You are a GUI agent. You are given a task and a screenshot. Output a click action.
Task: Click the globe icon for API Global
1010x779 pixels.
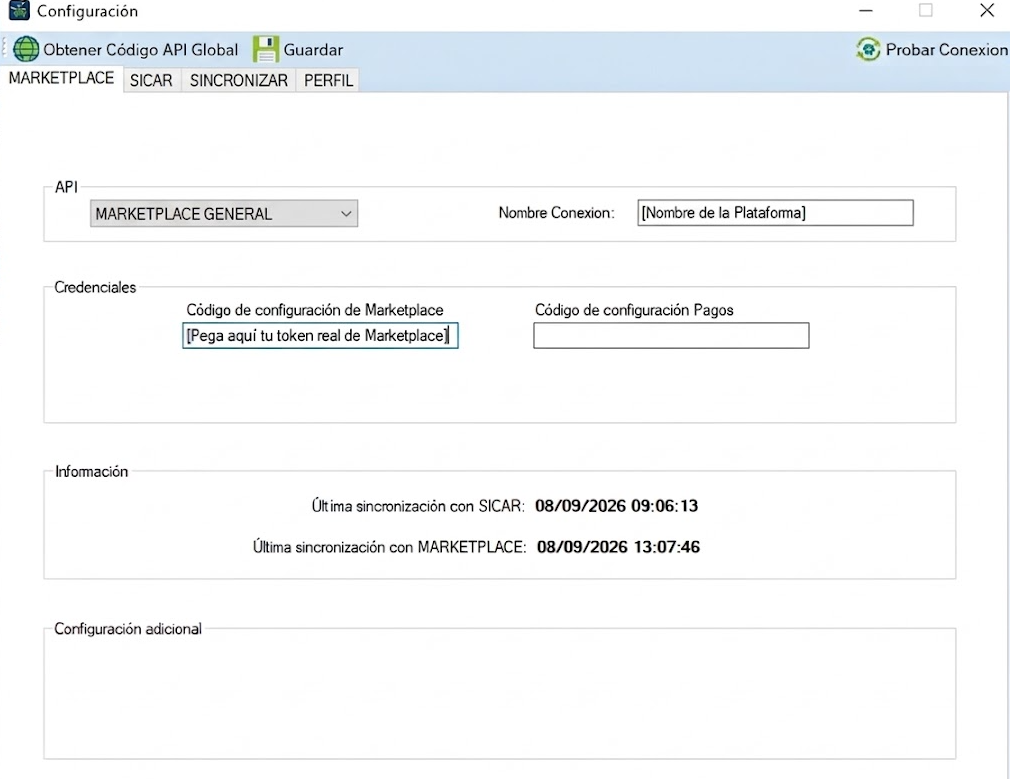point(26,50)
